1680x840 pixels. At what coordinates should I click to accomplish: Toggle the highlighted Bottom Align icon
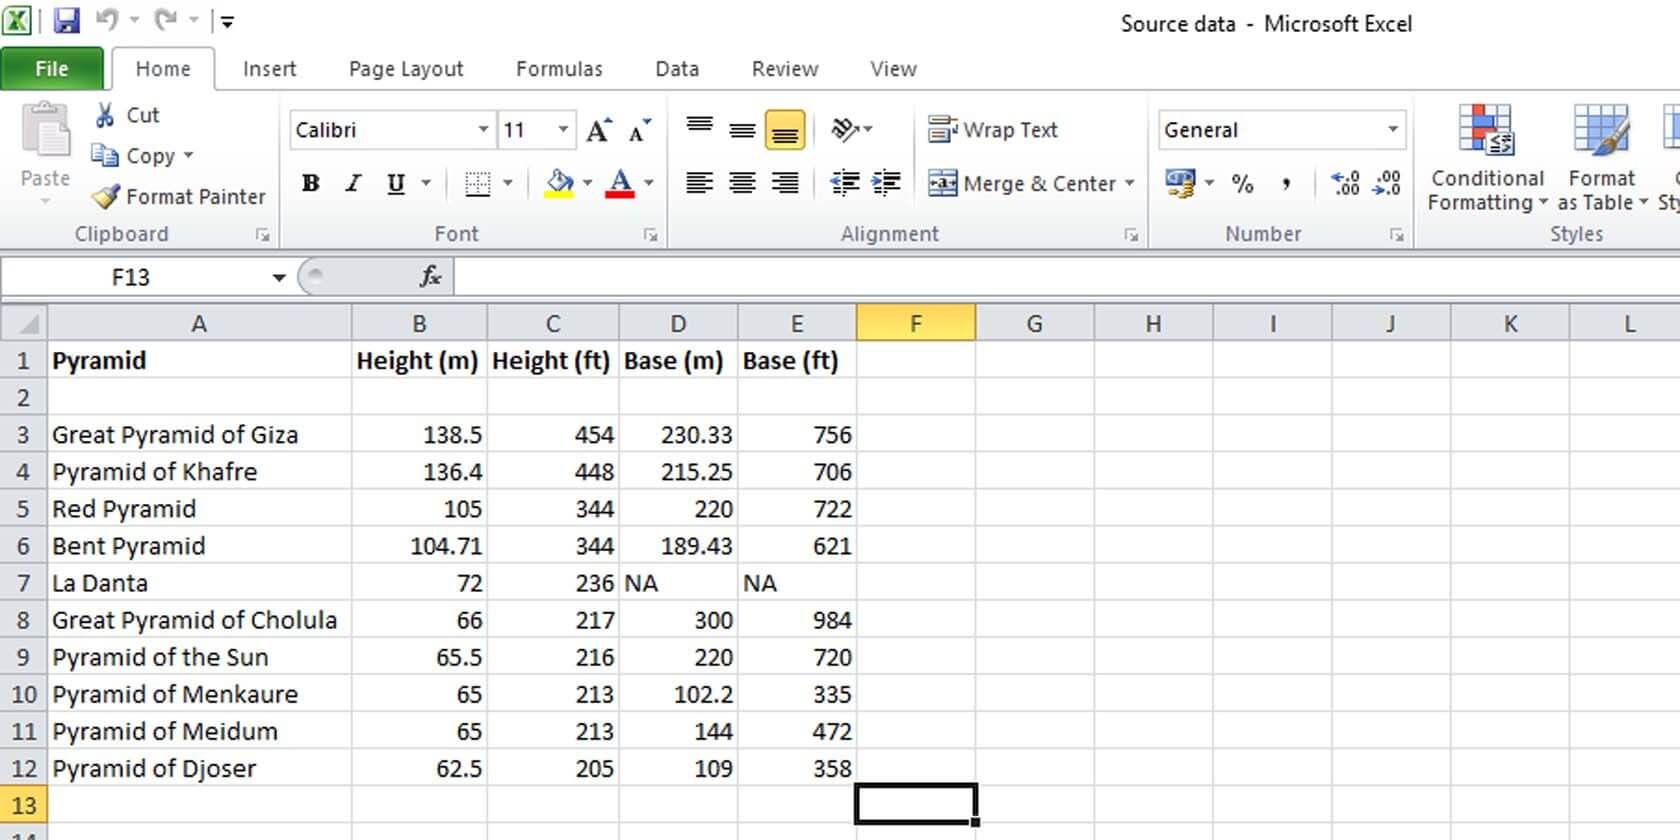[785, 130]
